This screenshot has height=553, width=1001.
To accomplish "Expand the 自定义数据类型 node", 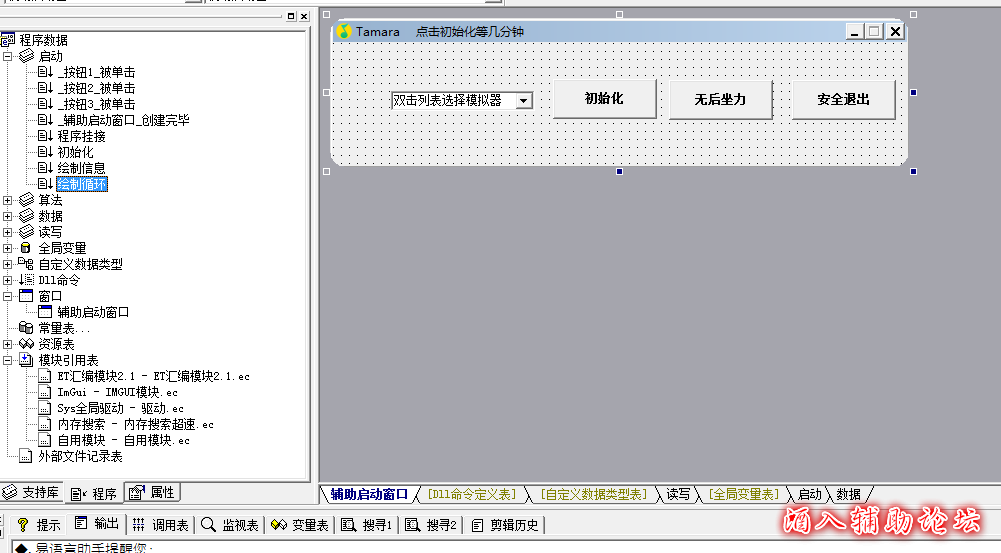I will 8,264.
